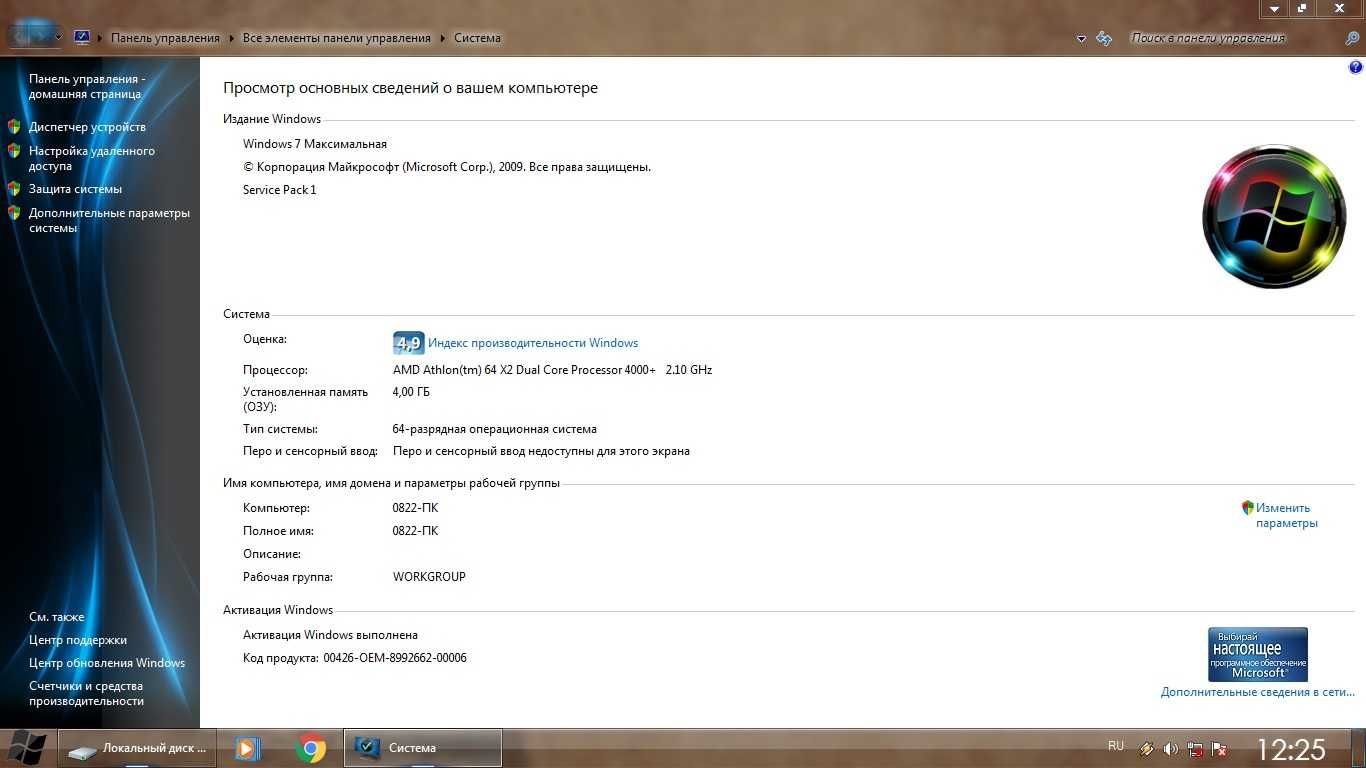Open the Локальный диск taskbar window

138,748
